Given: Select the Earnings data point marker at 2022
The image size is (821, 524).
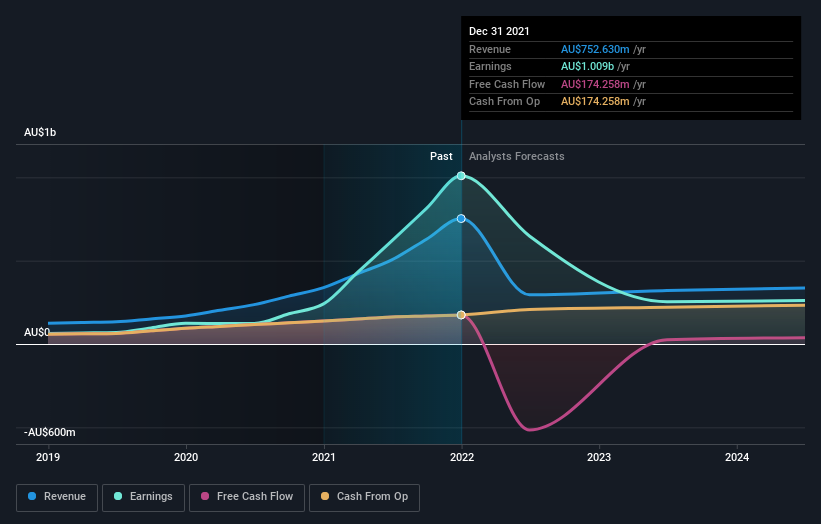Looking at the screenshot, I should point(461,176).
